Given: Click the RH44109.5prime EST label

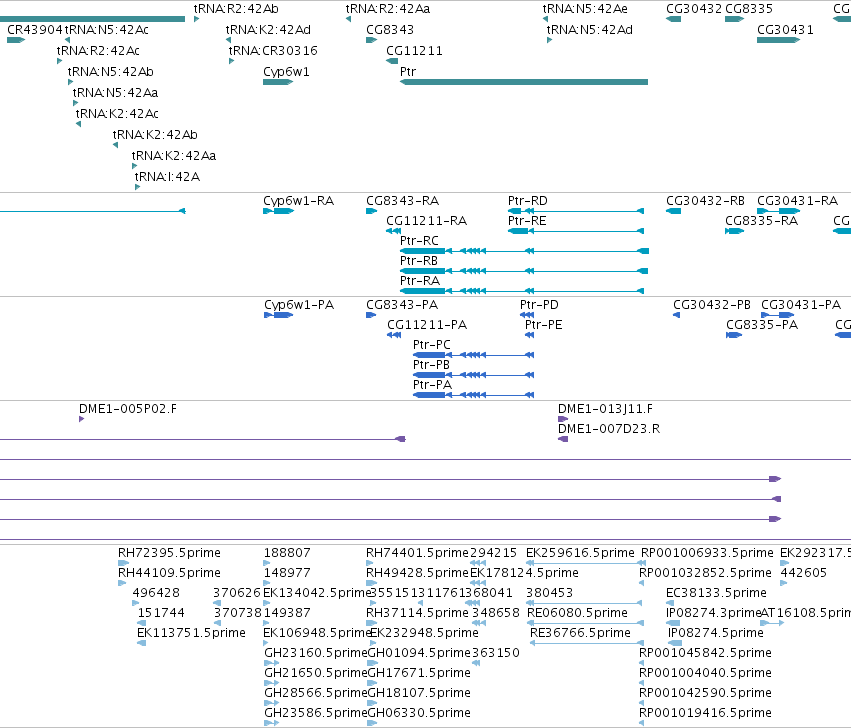Looking at the screenshot, I should click(x=169, y=573).
